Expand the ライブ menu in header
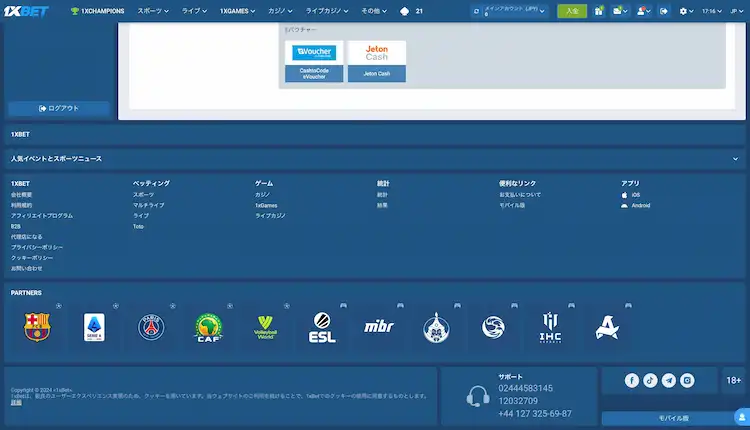750x430 pixels. (194, 11)
